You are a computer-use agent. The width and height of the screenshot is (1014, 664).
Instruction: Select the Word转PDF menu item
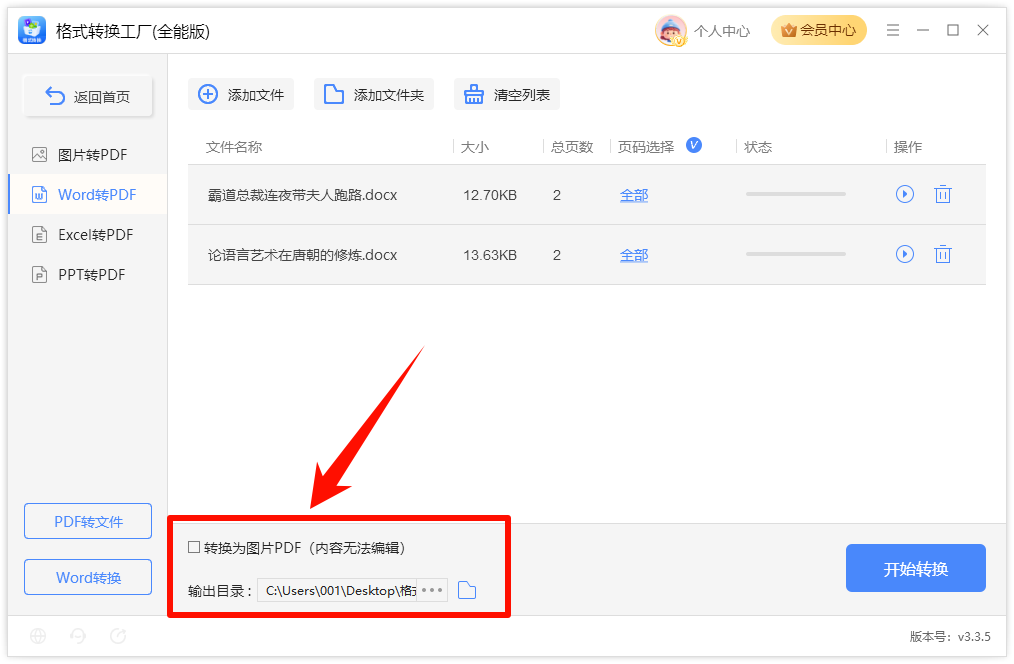tap(88, 195)
